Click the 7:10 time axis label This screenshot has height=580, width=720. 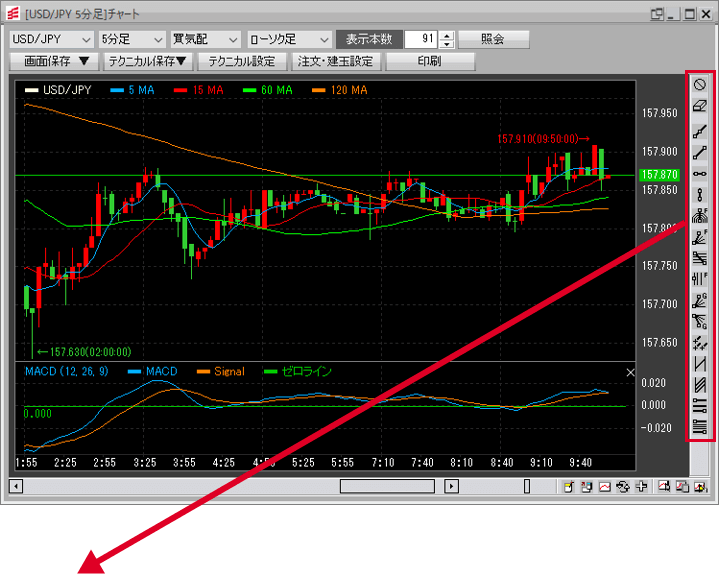click(383, 463)
